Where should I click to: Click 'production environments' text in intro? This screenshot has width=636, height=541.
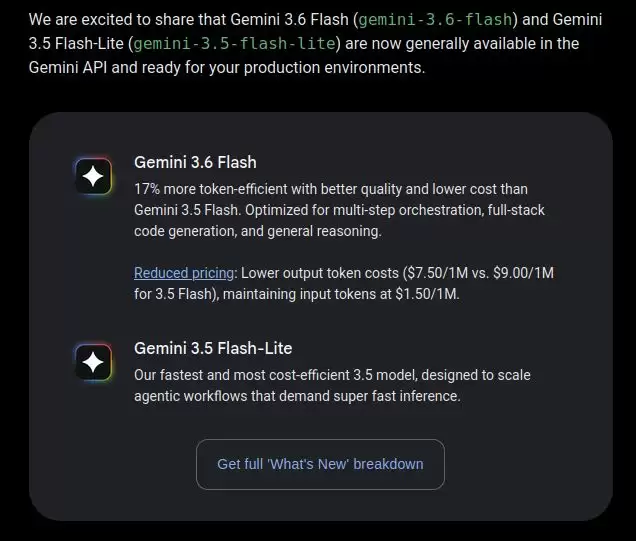click(x=333, y=67)
